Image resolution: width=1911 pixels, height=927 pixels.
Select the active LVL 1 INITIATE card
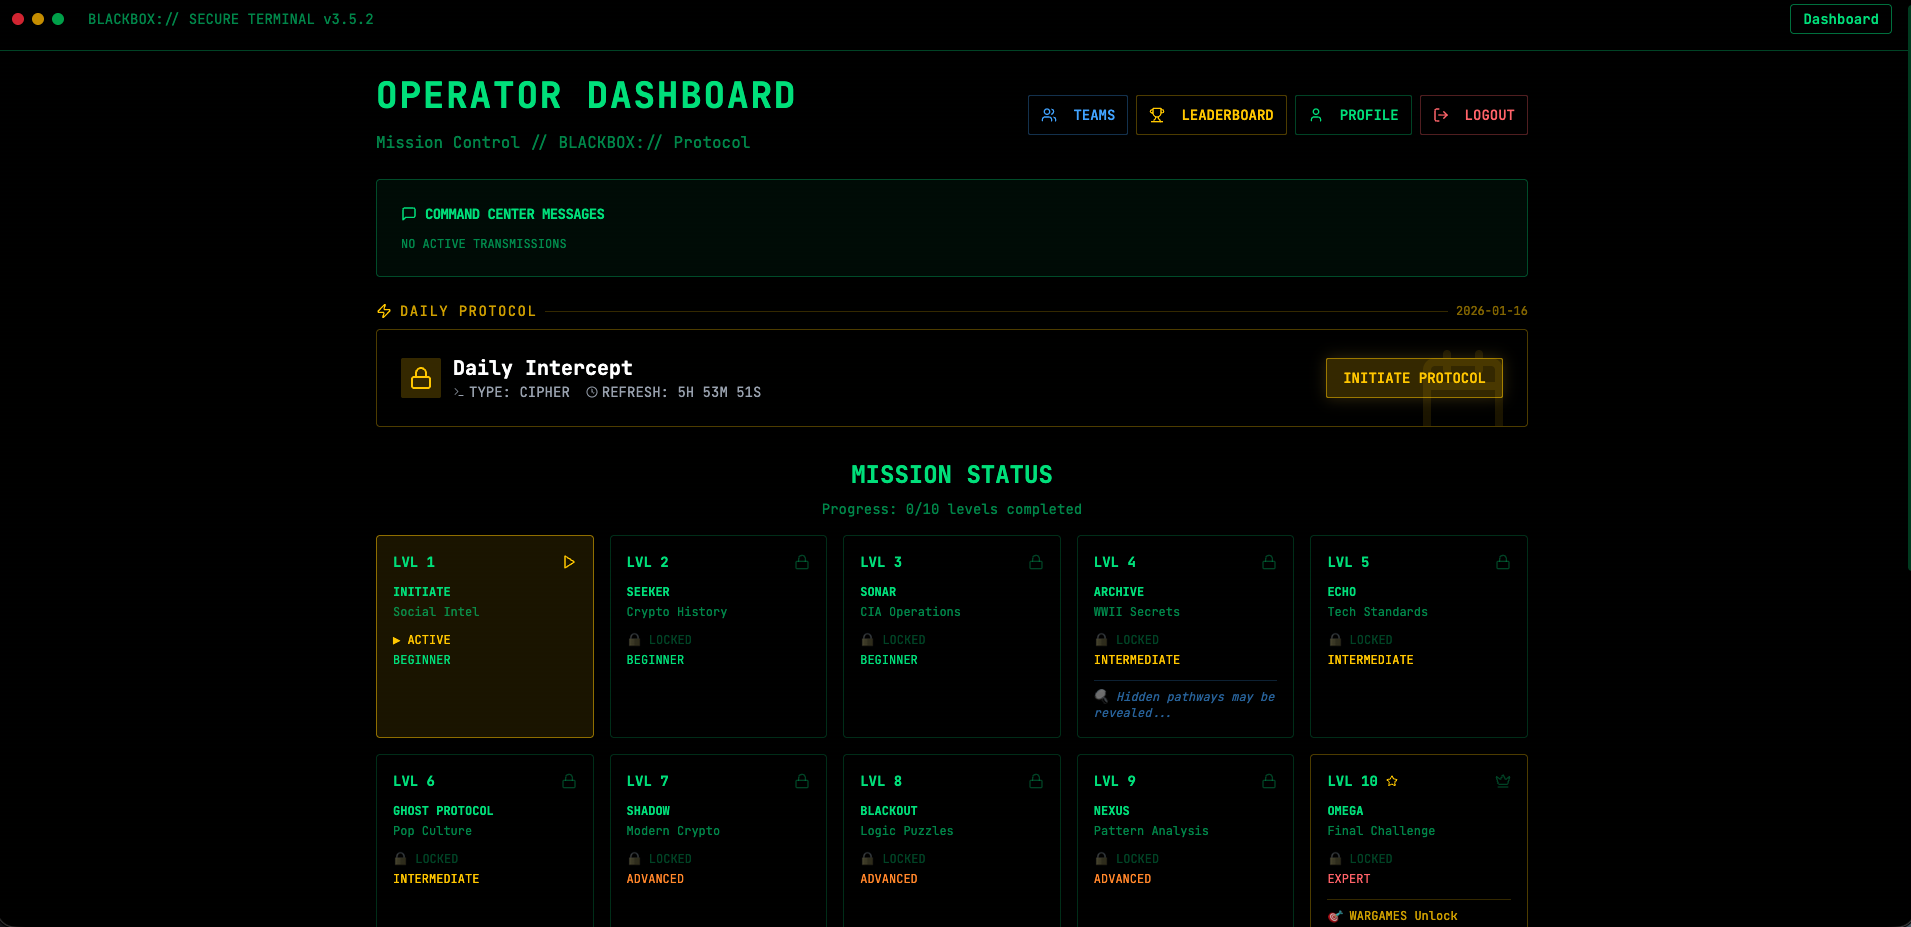pos(484,636)
